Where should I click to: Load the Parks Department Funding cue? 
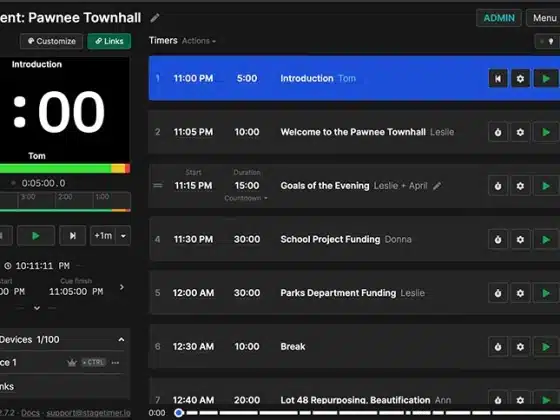coord(498,293)
